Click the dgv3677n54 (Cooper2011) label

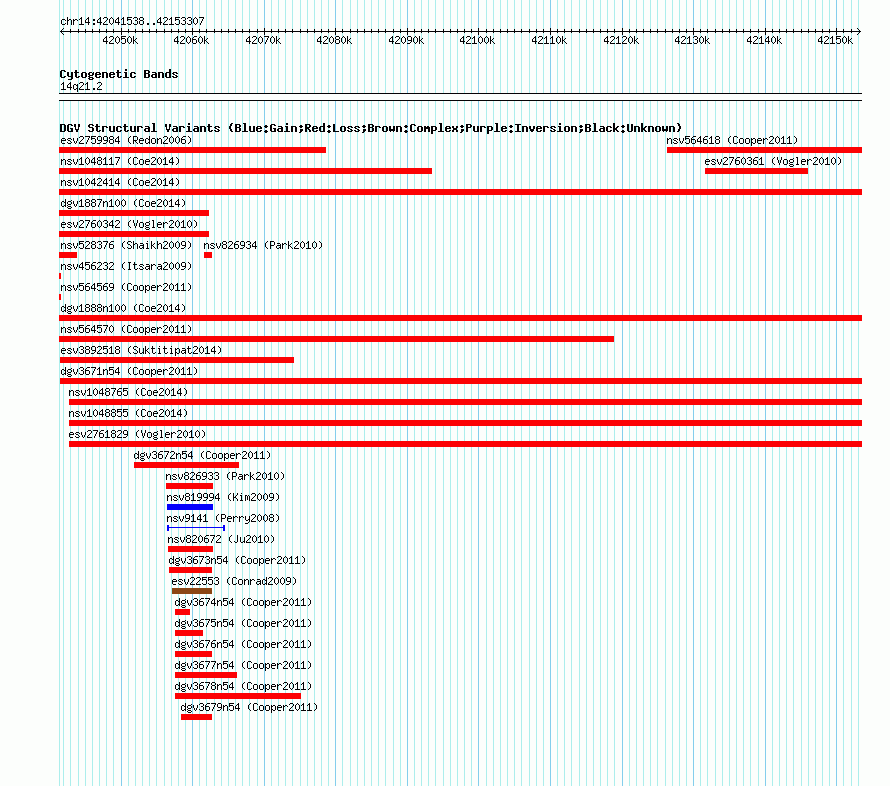pos(244,665)
